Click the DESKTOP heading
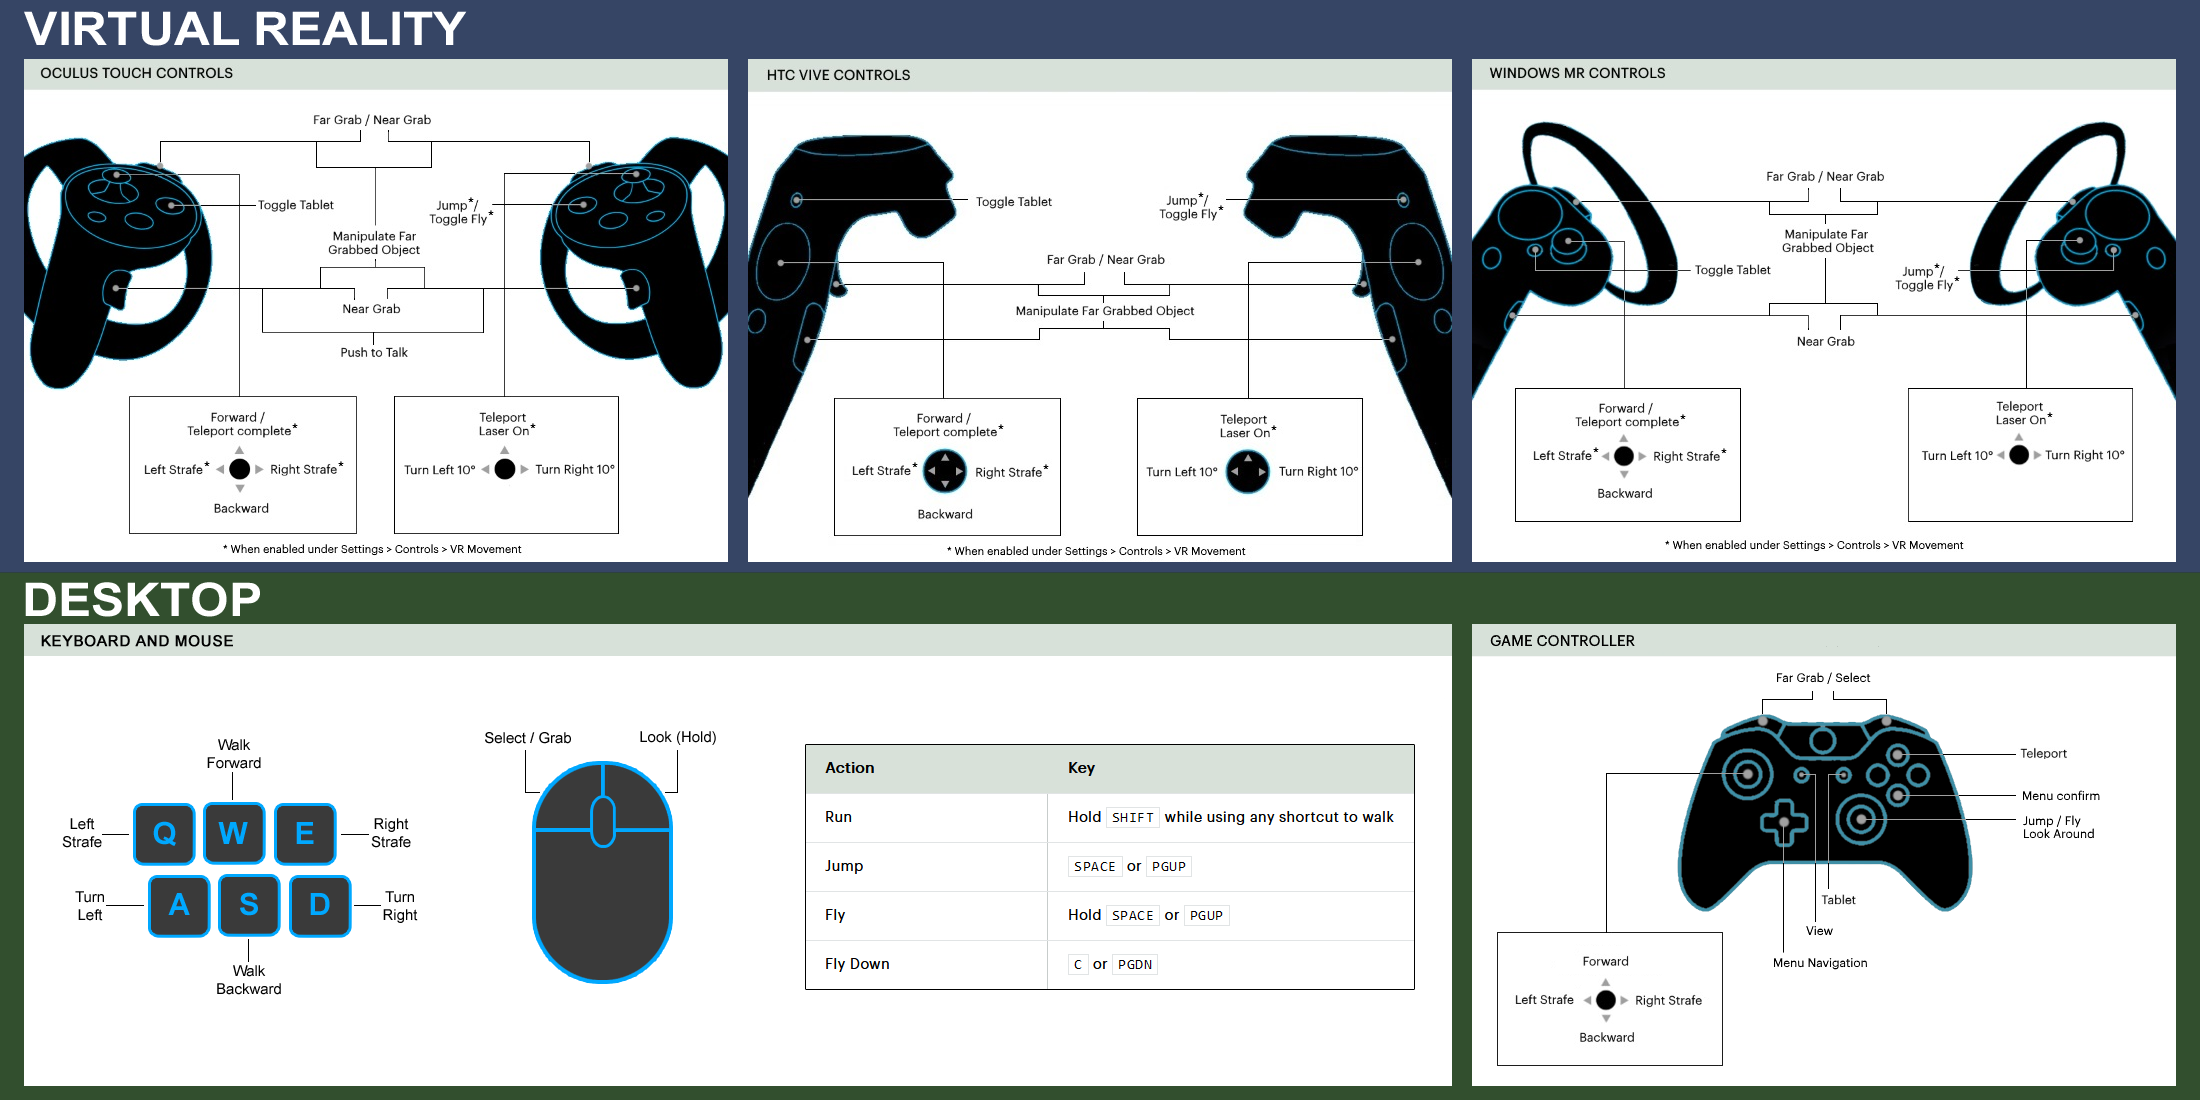Screen dimensions: 2200x1100 [x=142, y=600]
